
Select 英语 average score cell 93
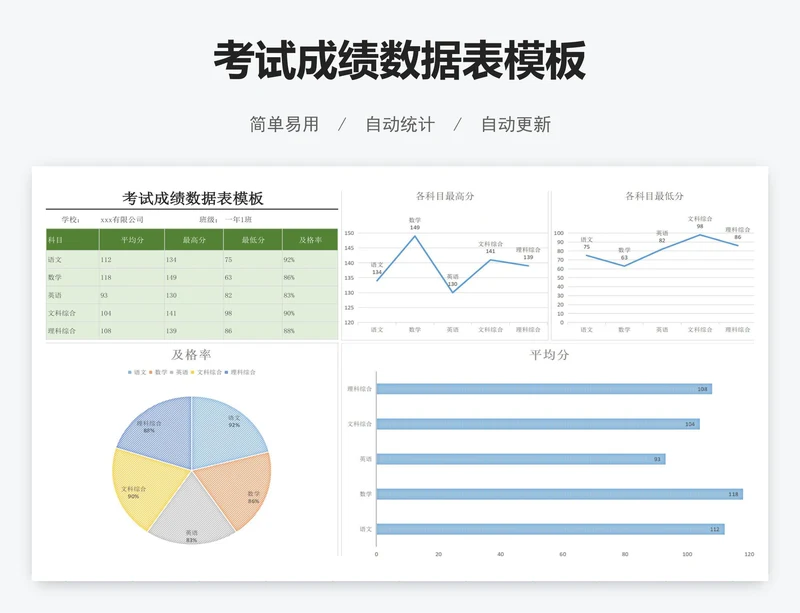click(x=132, y=296)
